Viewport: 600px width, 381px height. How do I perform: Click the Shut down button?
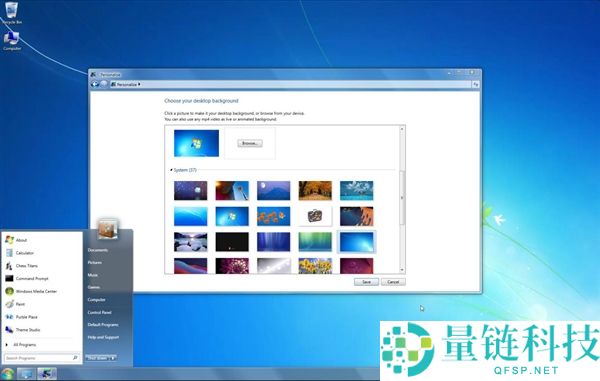click(x=97, y=358)
